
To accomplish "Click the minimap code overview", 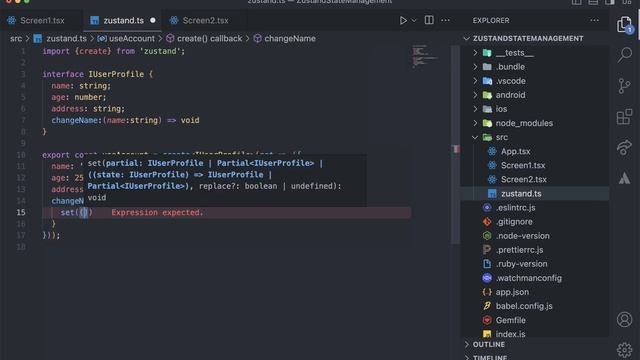I will tap(424, 56).
